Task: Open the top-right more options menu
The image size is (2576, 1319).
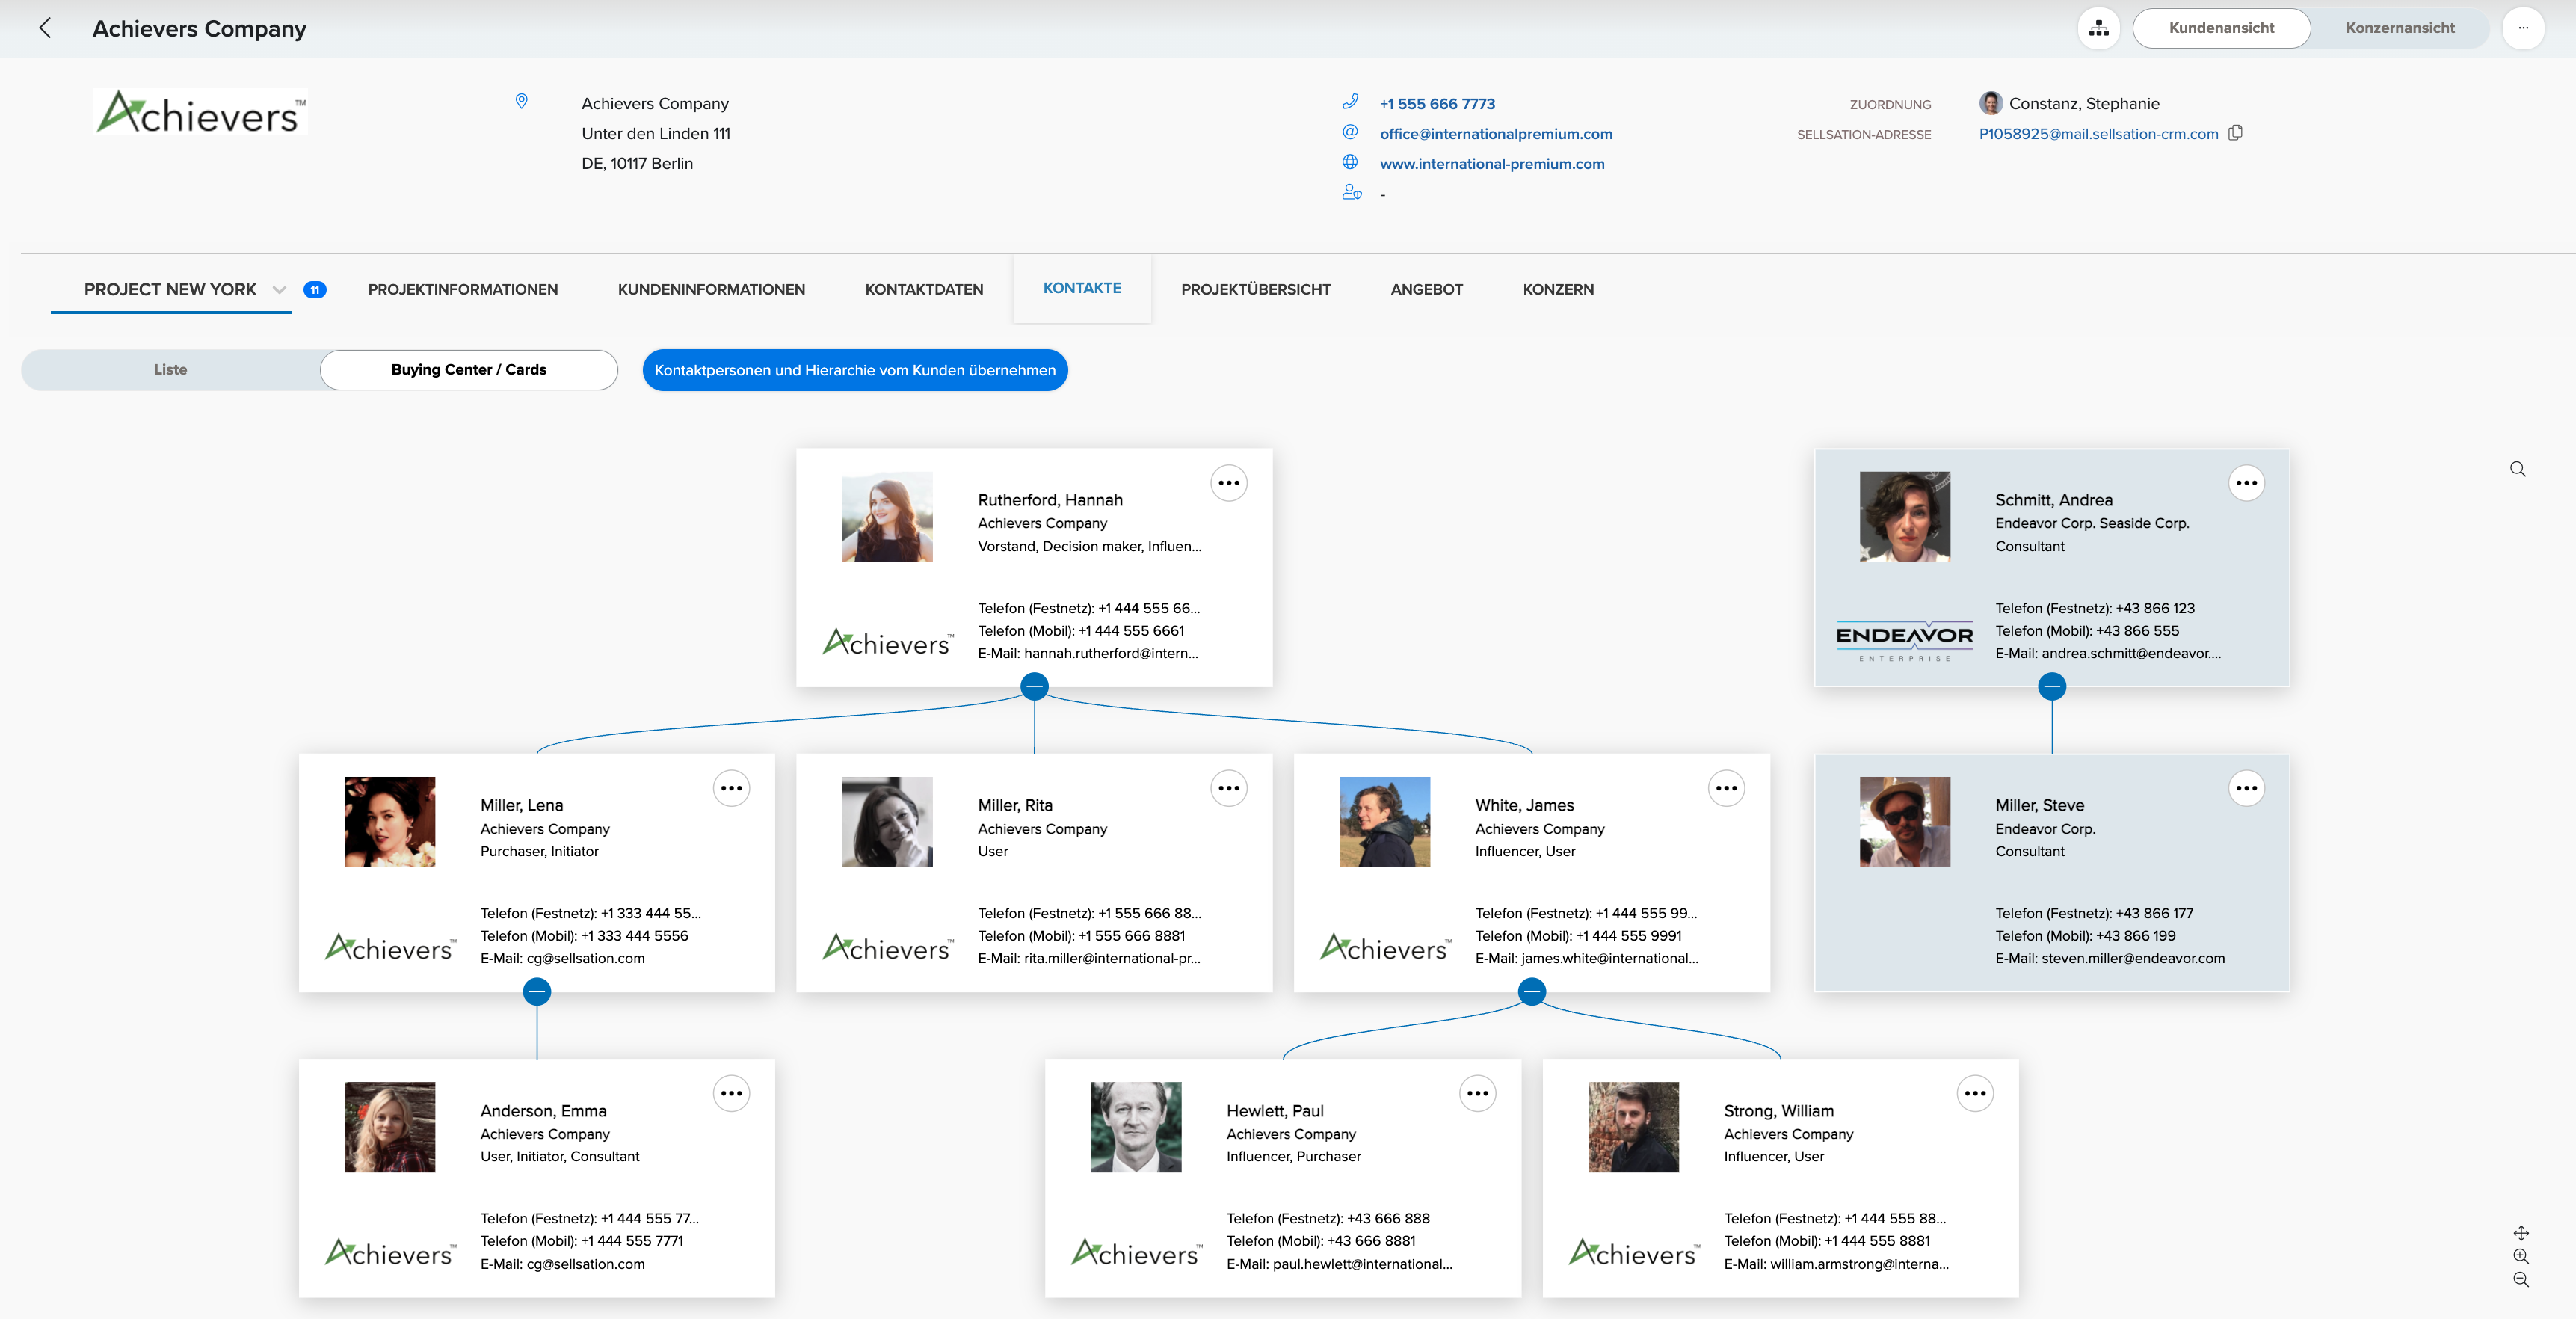Action: click(2523, 28)
